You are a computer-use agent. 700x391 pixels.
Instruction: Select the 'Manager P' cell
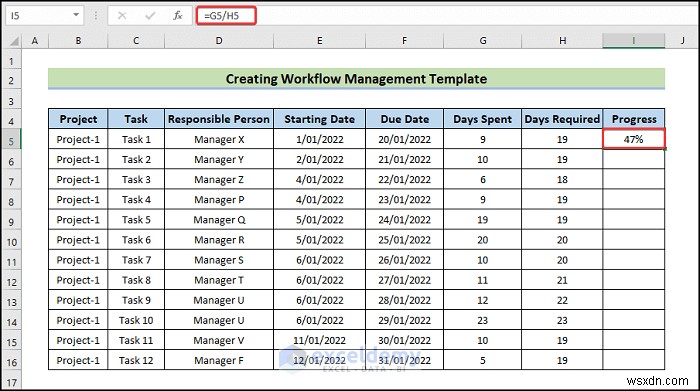tap(219, 200)
